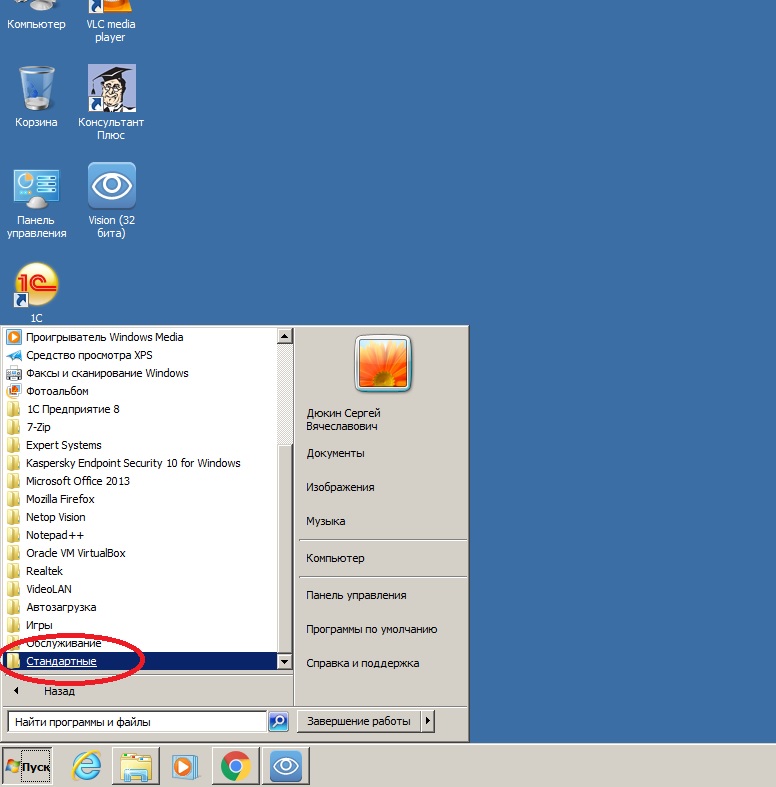The height and width of the screenshot is (787, 776).
Task: Open Изображения from Start menu
Action: click(340, 487)
